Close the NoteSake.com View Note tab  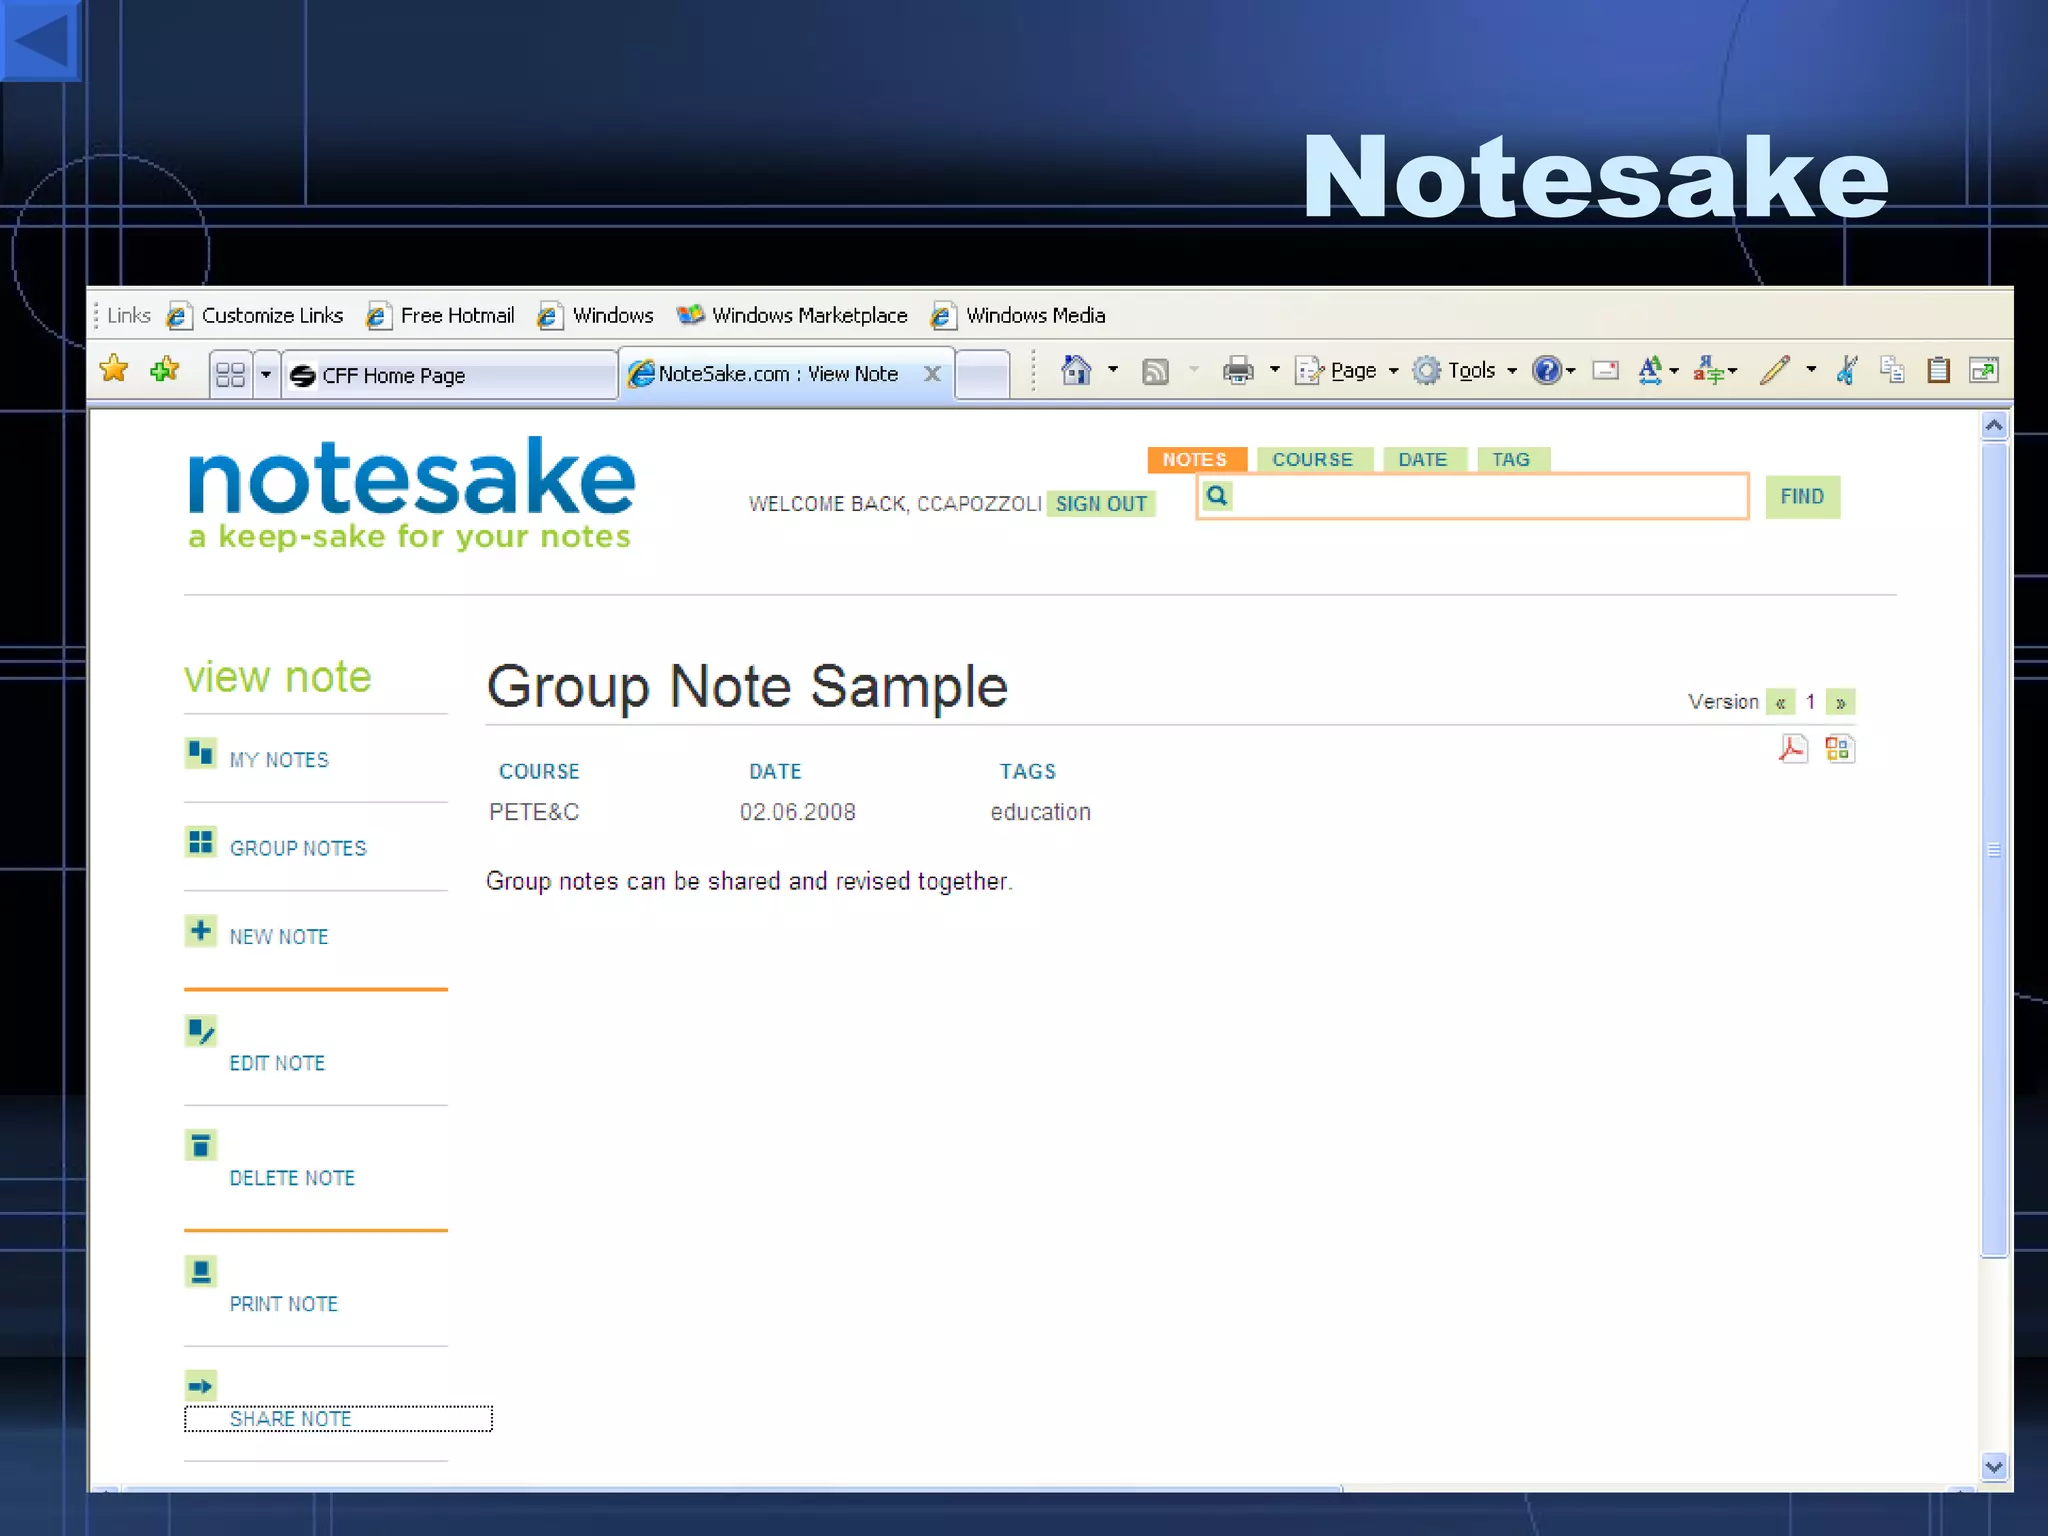coord(932,374)
